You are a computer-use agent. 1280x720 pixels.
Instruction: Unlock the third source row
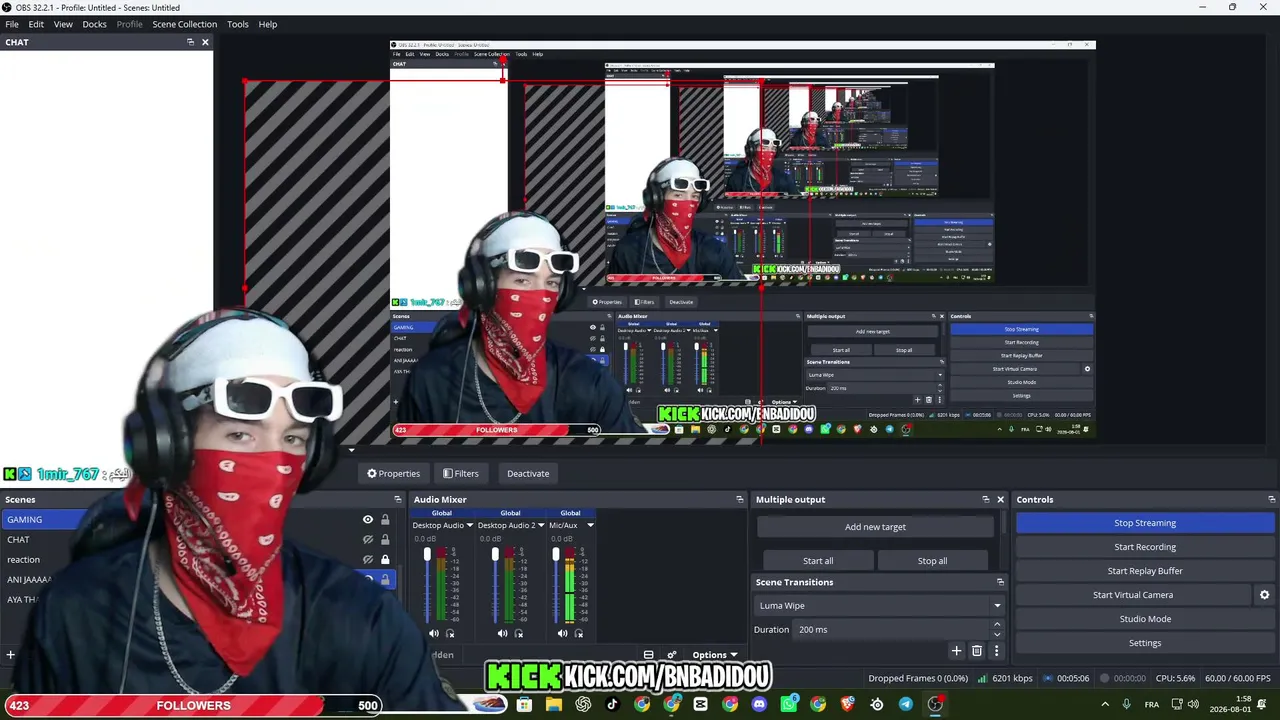click(385, 559)
